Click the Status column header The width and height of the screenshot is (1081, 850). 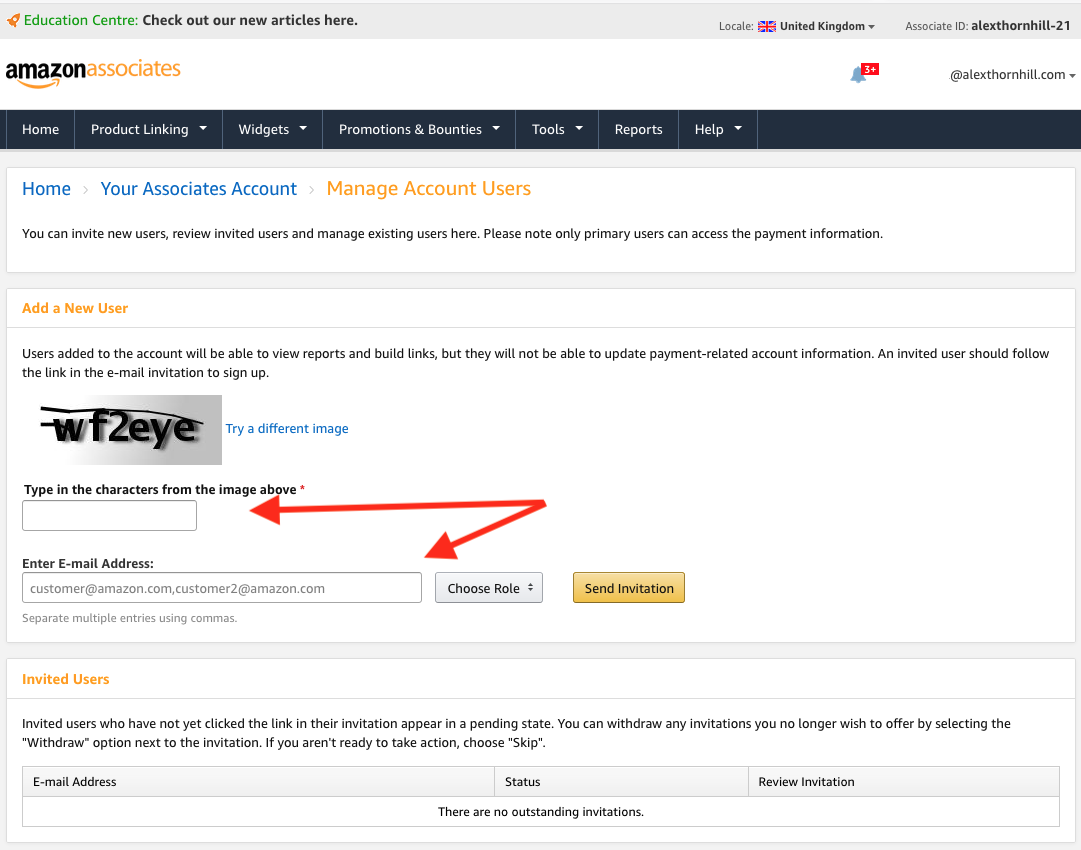coord(621,782)
